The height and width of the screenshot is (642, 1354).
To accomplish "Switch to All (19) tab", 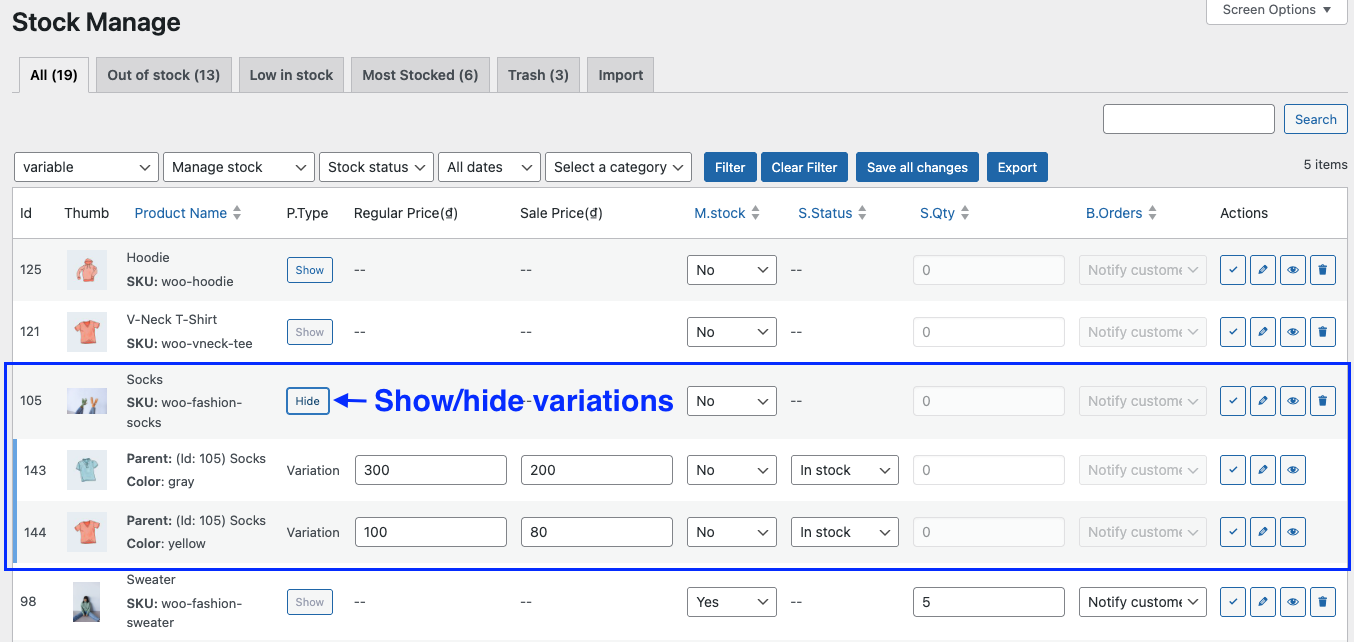I will pos(54,75).
